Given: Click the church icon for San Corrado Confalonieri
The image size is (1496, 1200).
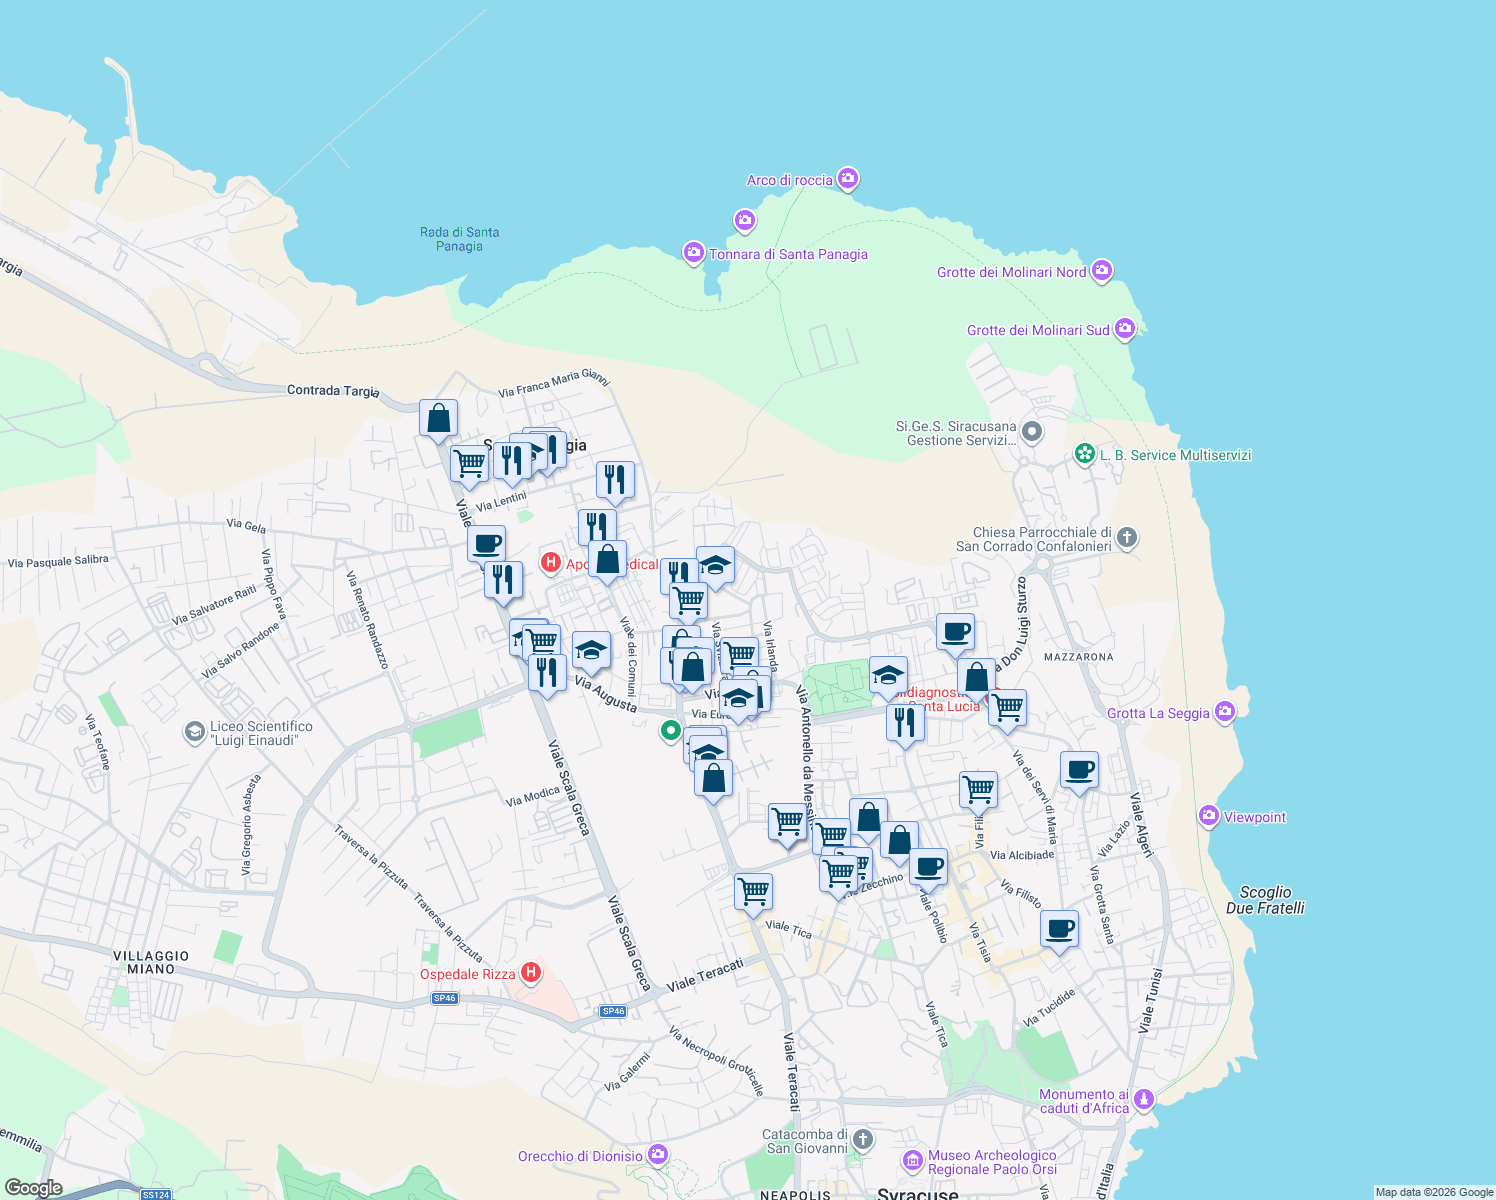Looking at the screenshot, I should tap(1127, 538).
